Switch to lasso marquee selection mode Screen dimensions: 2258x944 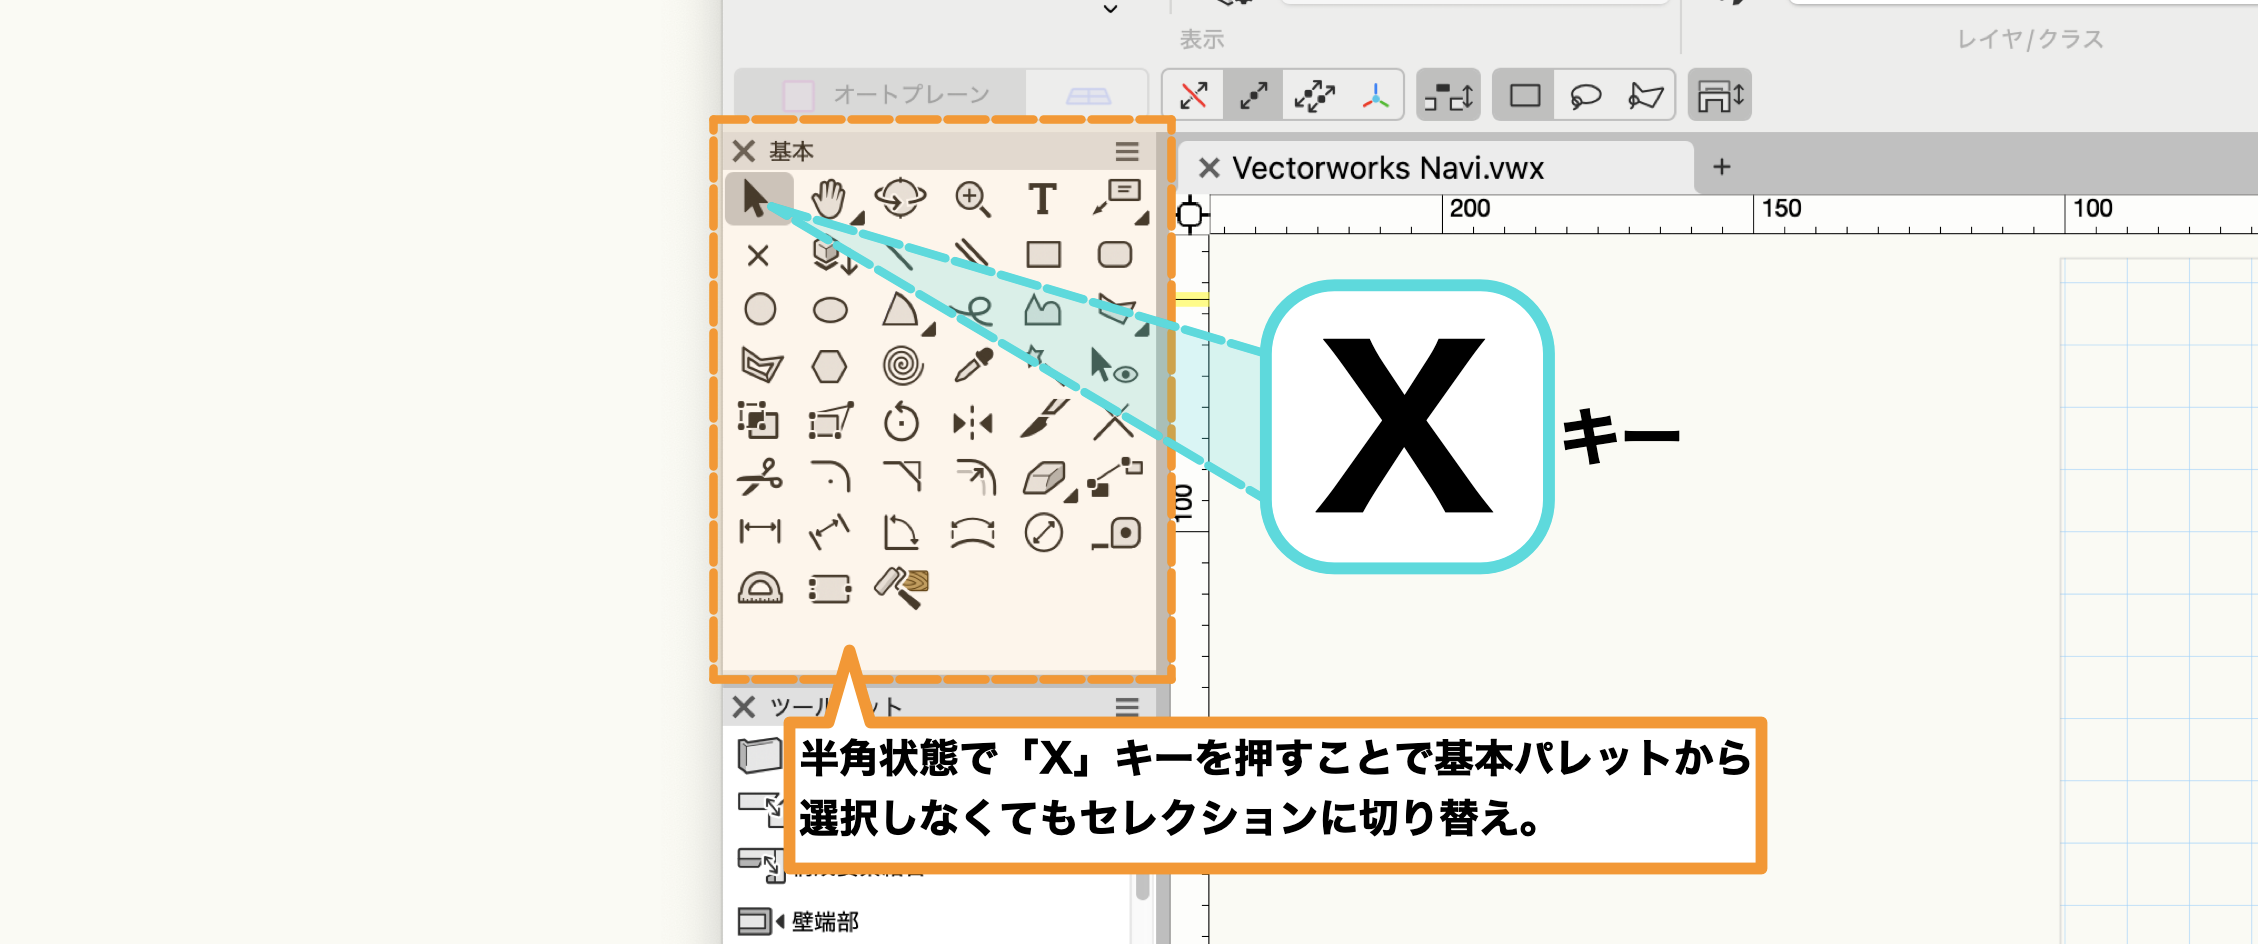(1585, 96)
